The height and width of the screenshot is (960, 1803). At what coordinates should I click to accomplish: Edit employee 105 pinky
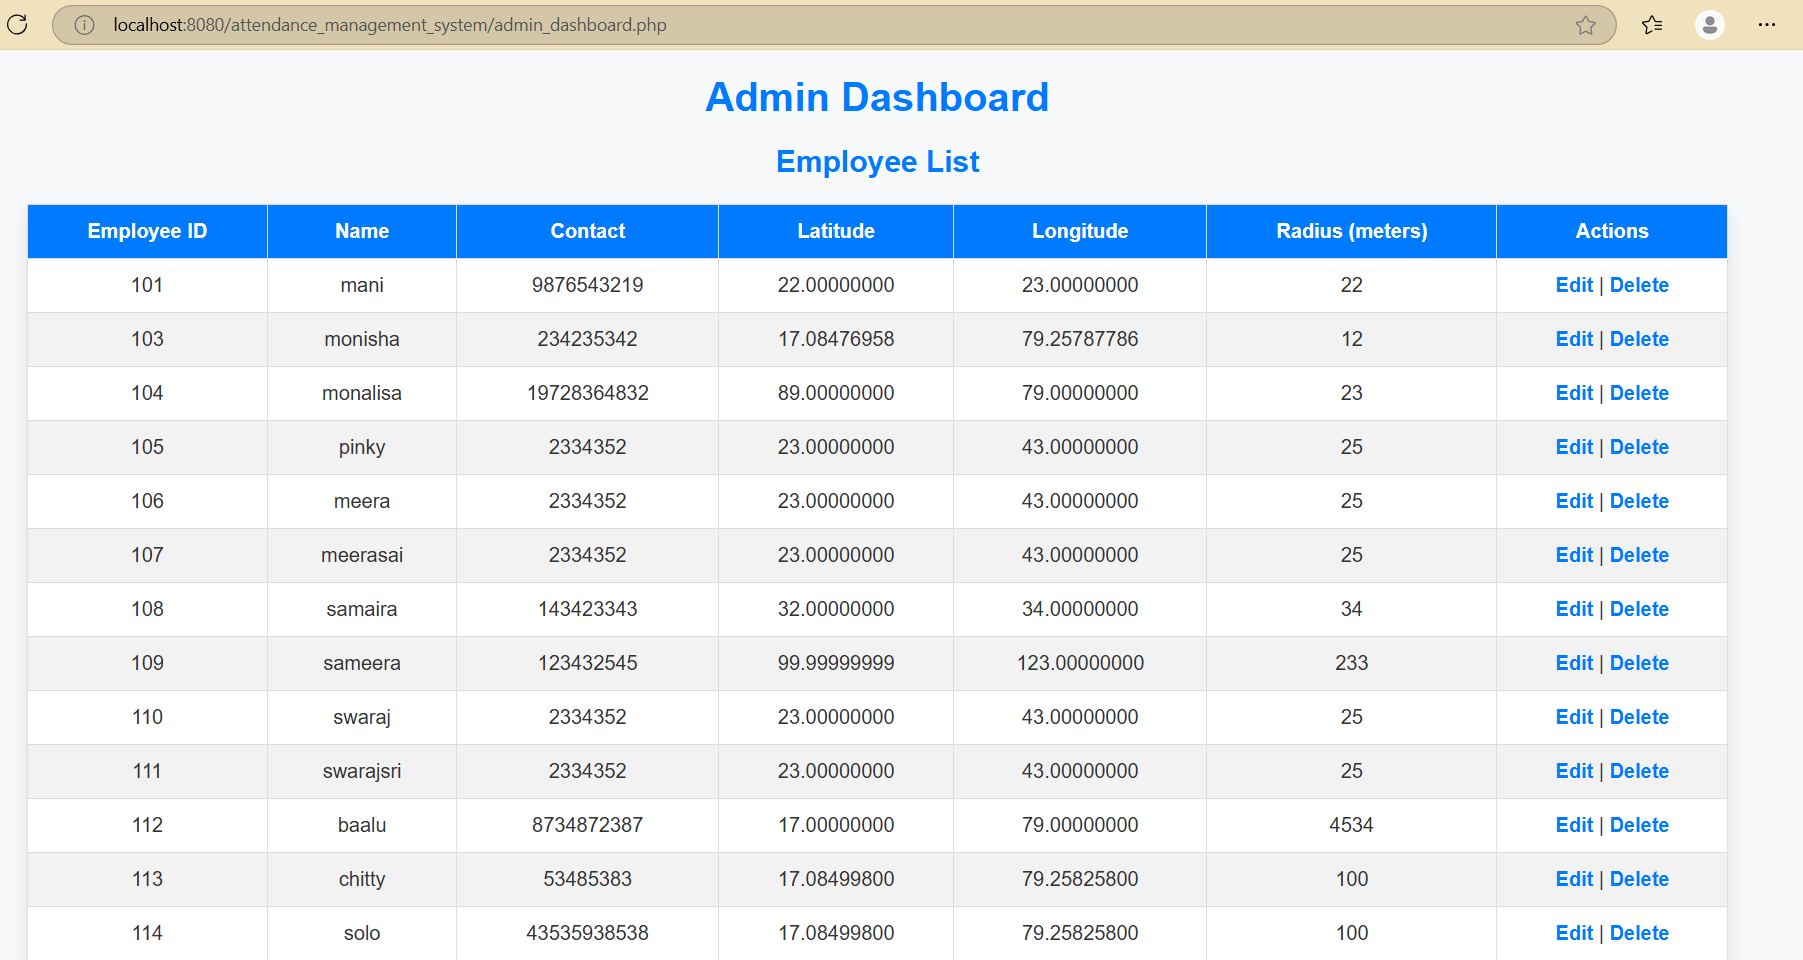tap(1574, 447)
